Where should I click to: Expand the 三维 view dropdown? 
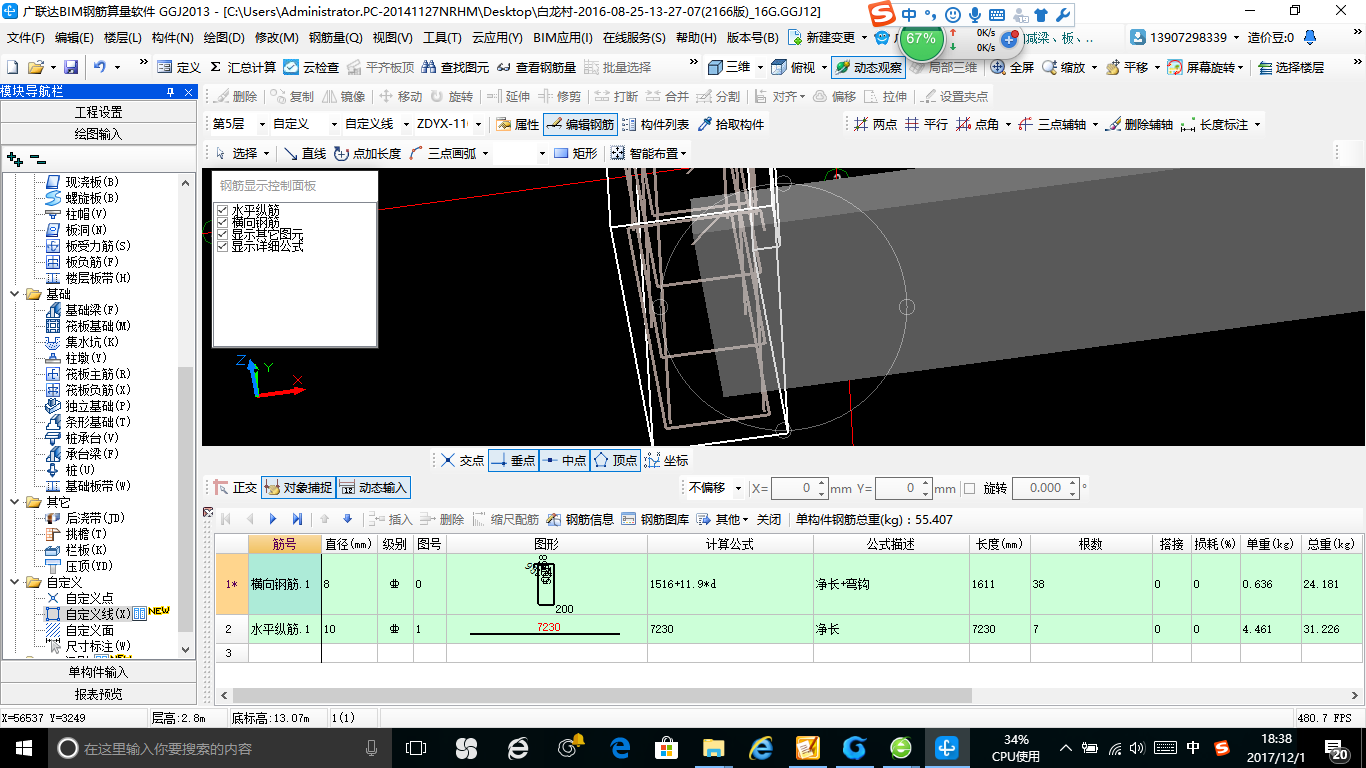(x=761, y=67)
